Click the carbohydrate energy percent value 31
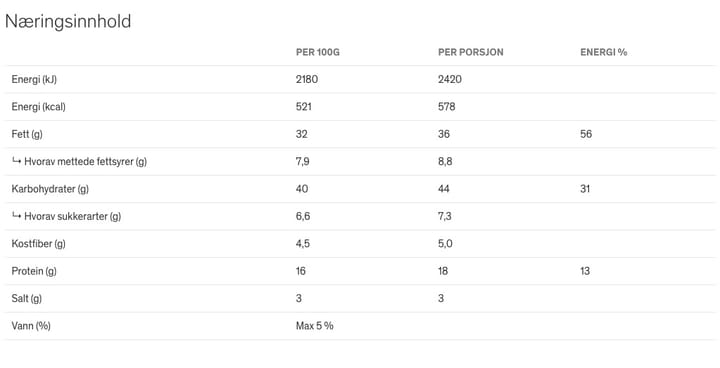 (585, 189)
